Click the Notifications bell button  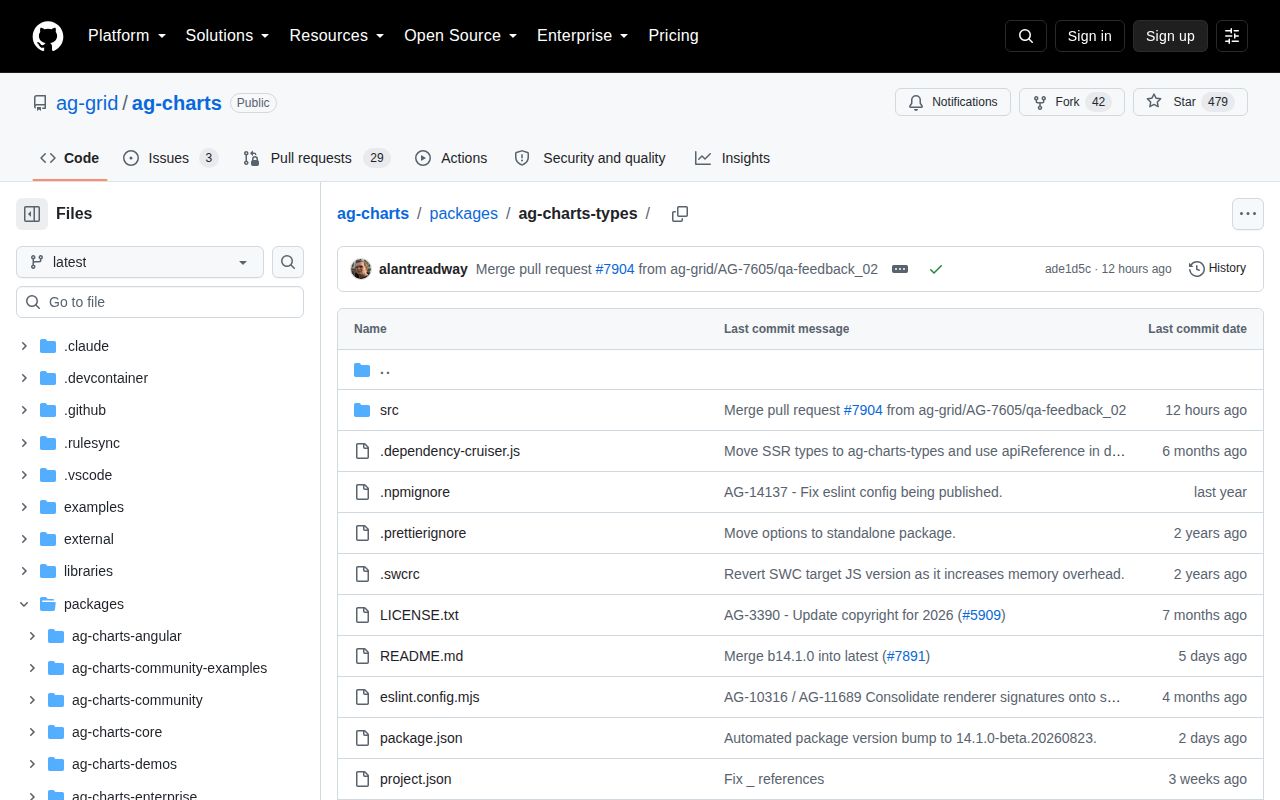[x=952, y=102]
